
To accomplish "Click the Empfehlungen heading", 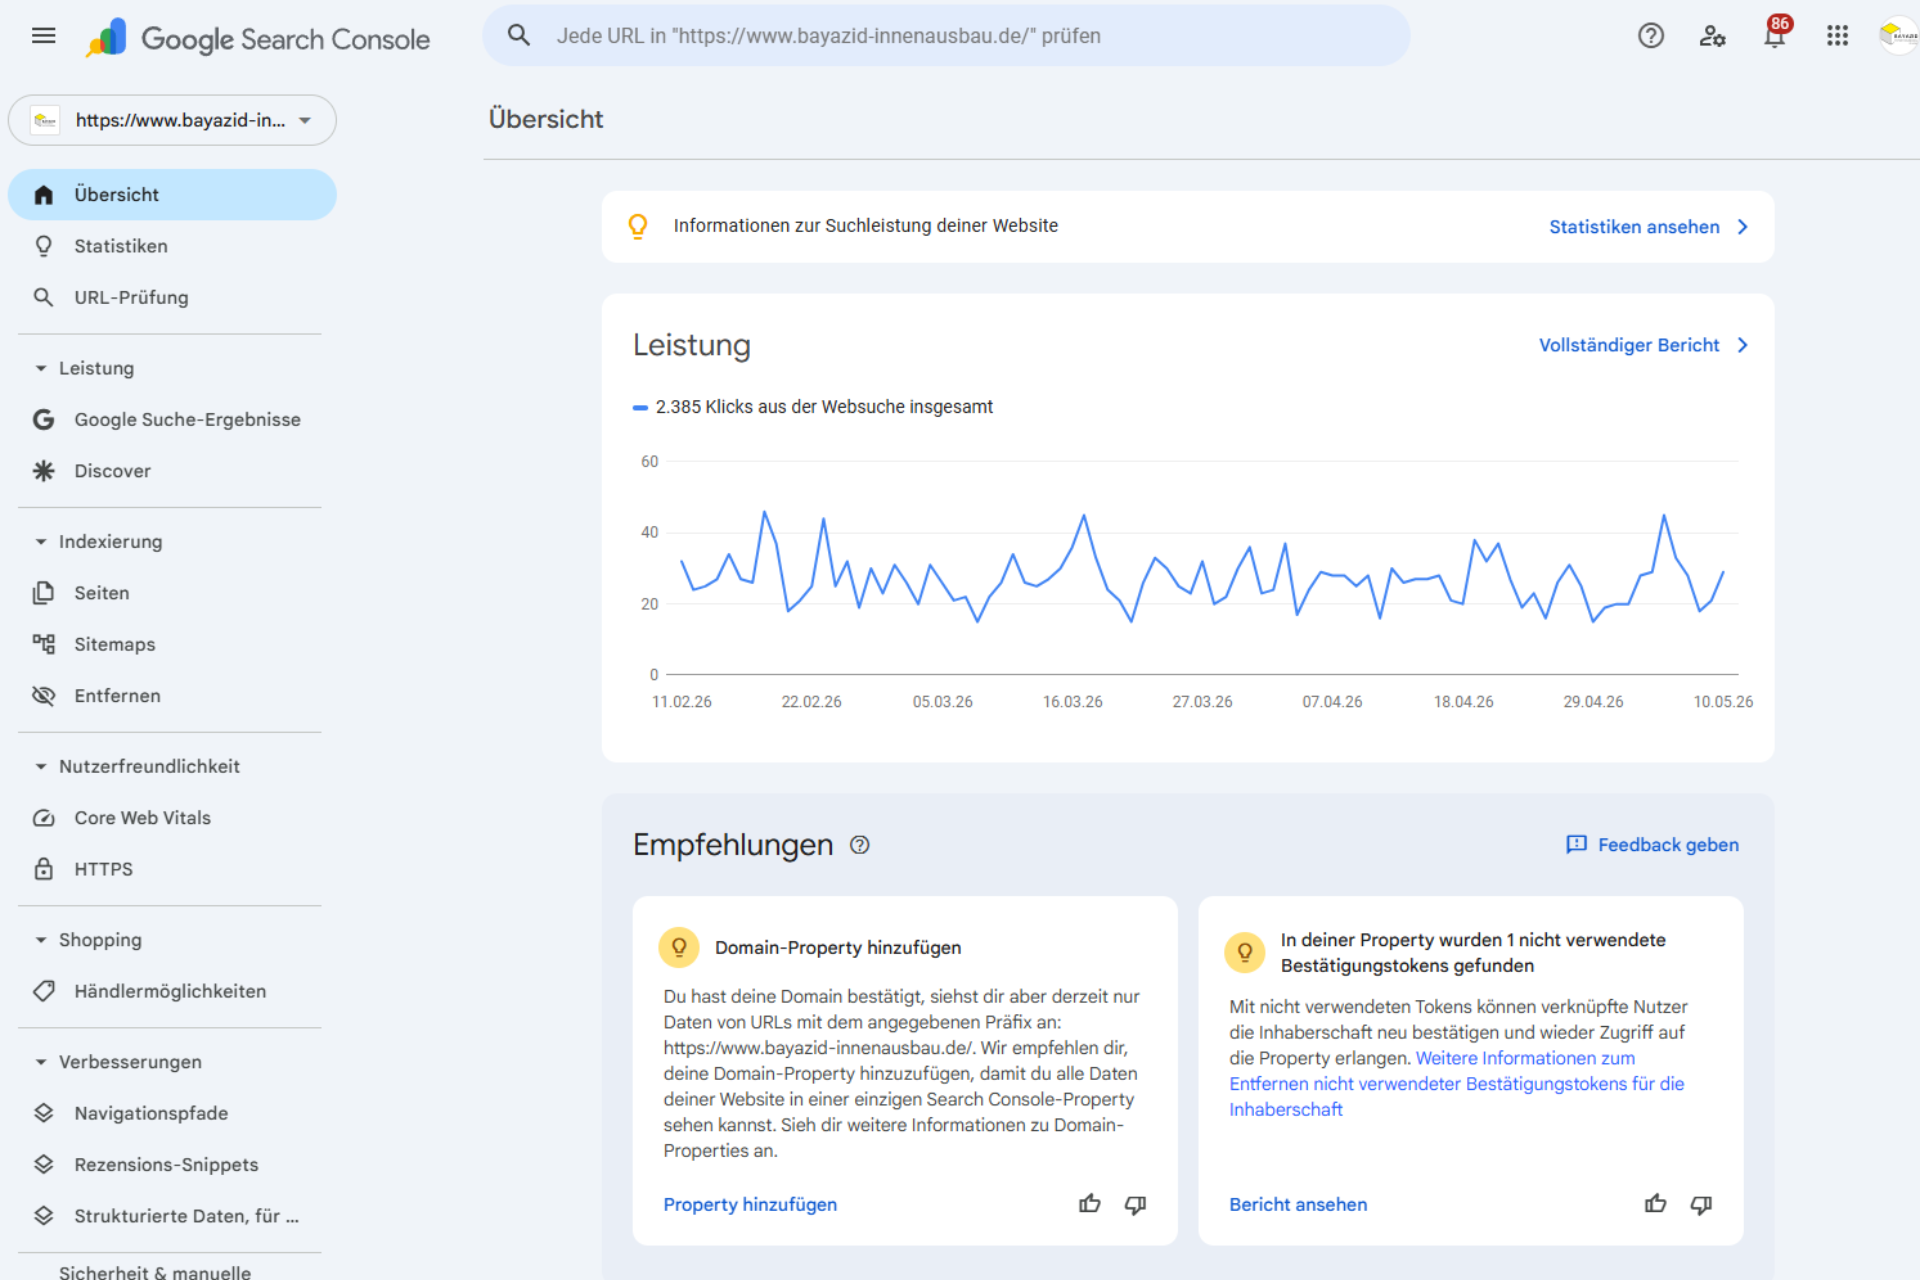I will point(733,845).
